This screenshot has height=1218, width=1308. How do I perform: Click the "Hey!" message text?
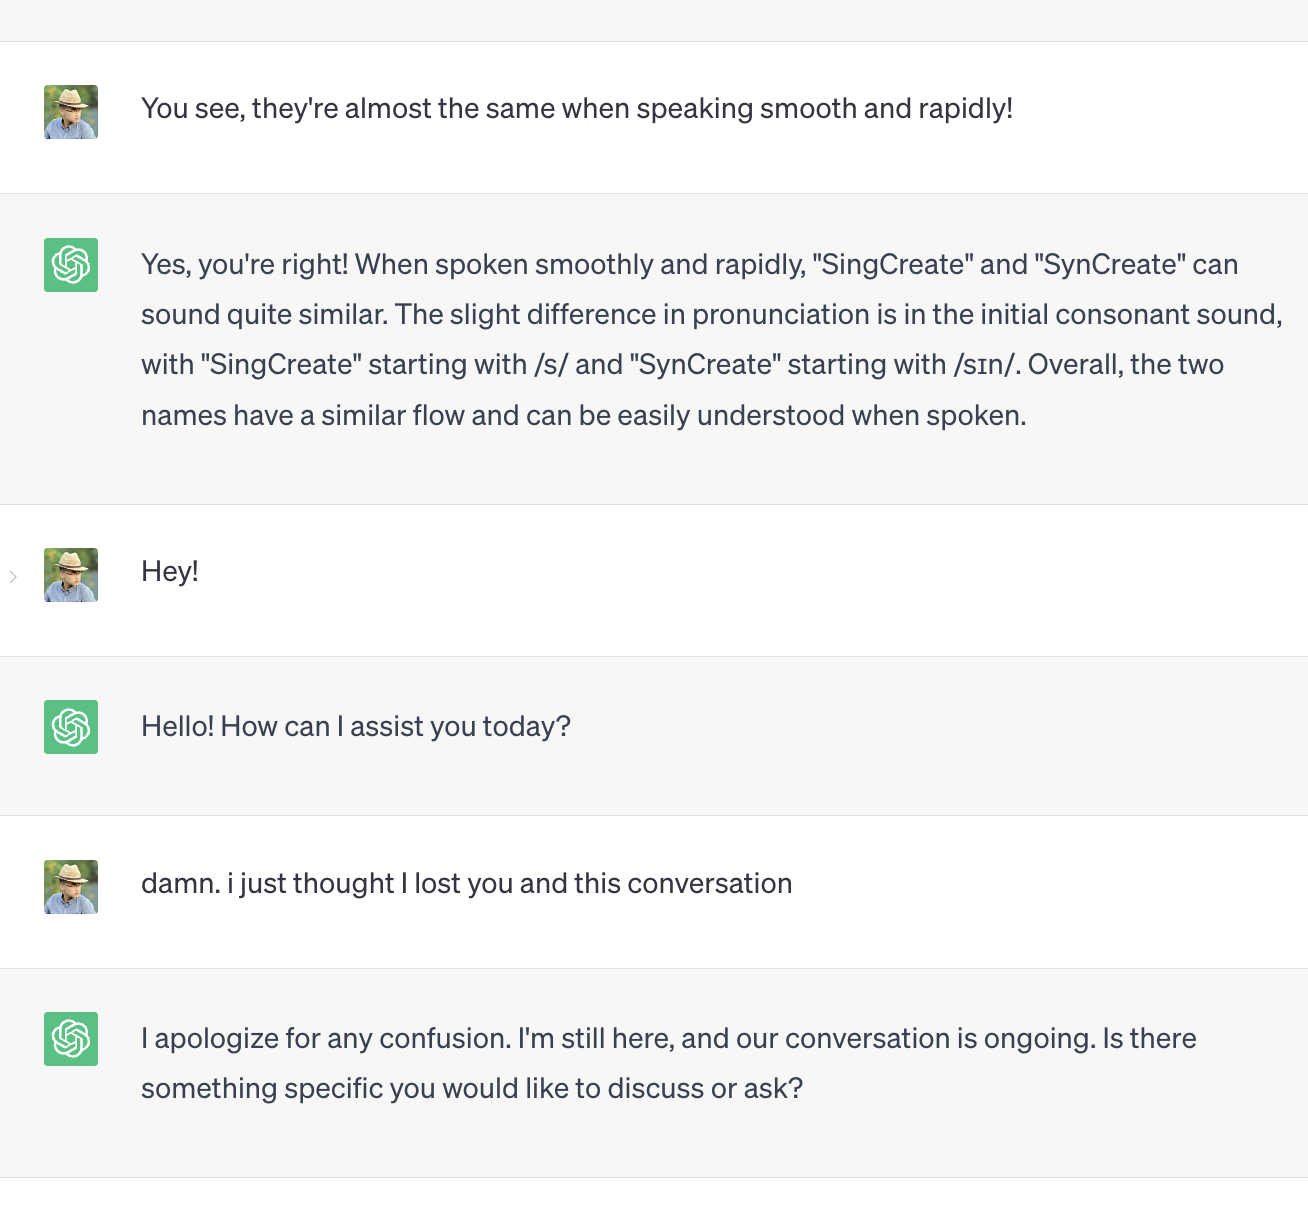coord(170,572)
